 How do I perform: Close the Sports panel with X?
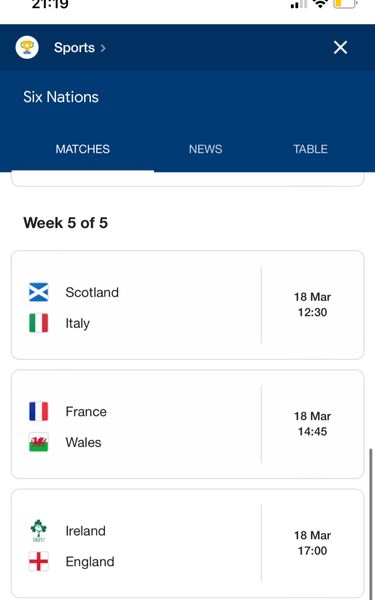[340, 47]
